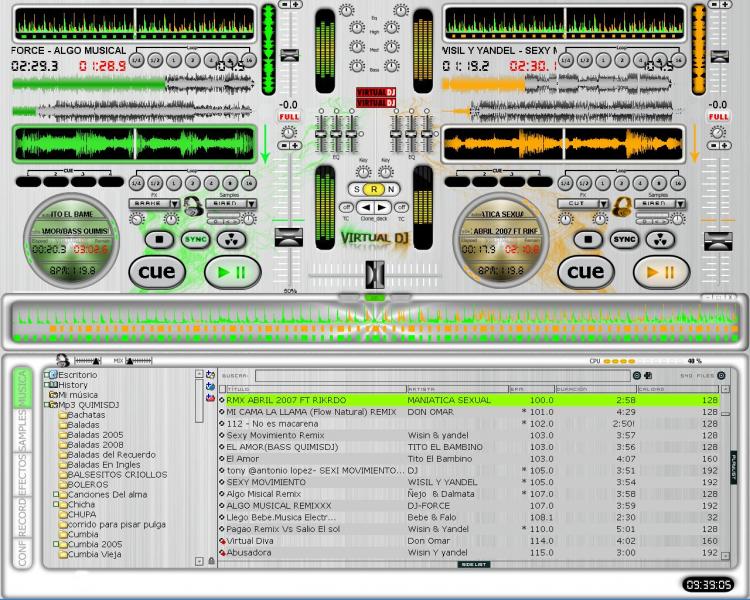Open the MUSICA browser tab
The width and height of the screenshot is (750, 600).
pos(22,388)
